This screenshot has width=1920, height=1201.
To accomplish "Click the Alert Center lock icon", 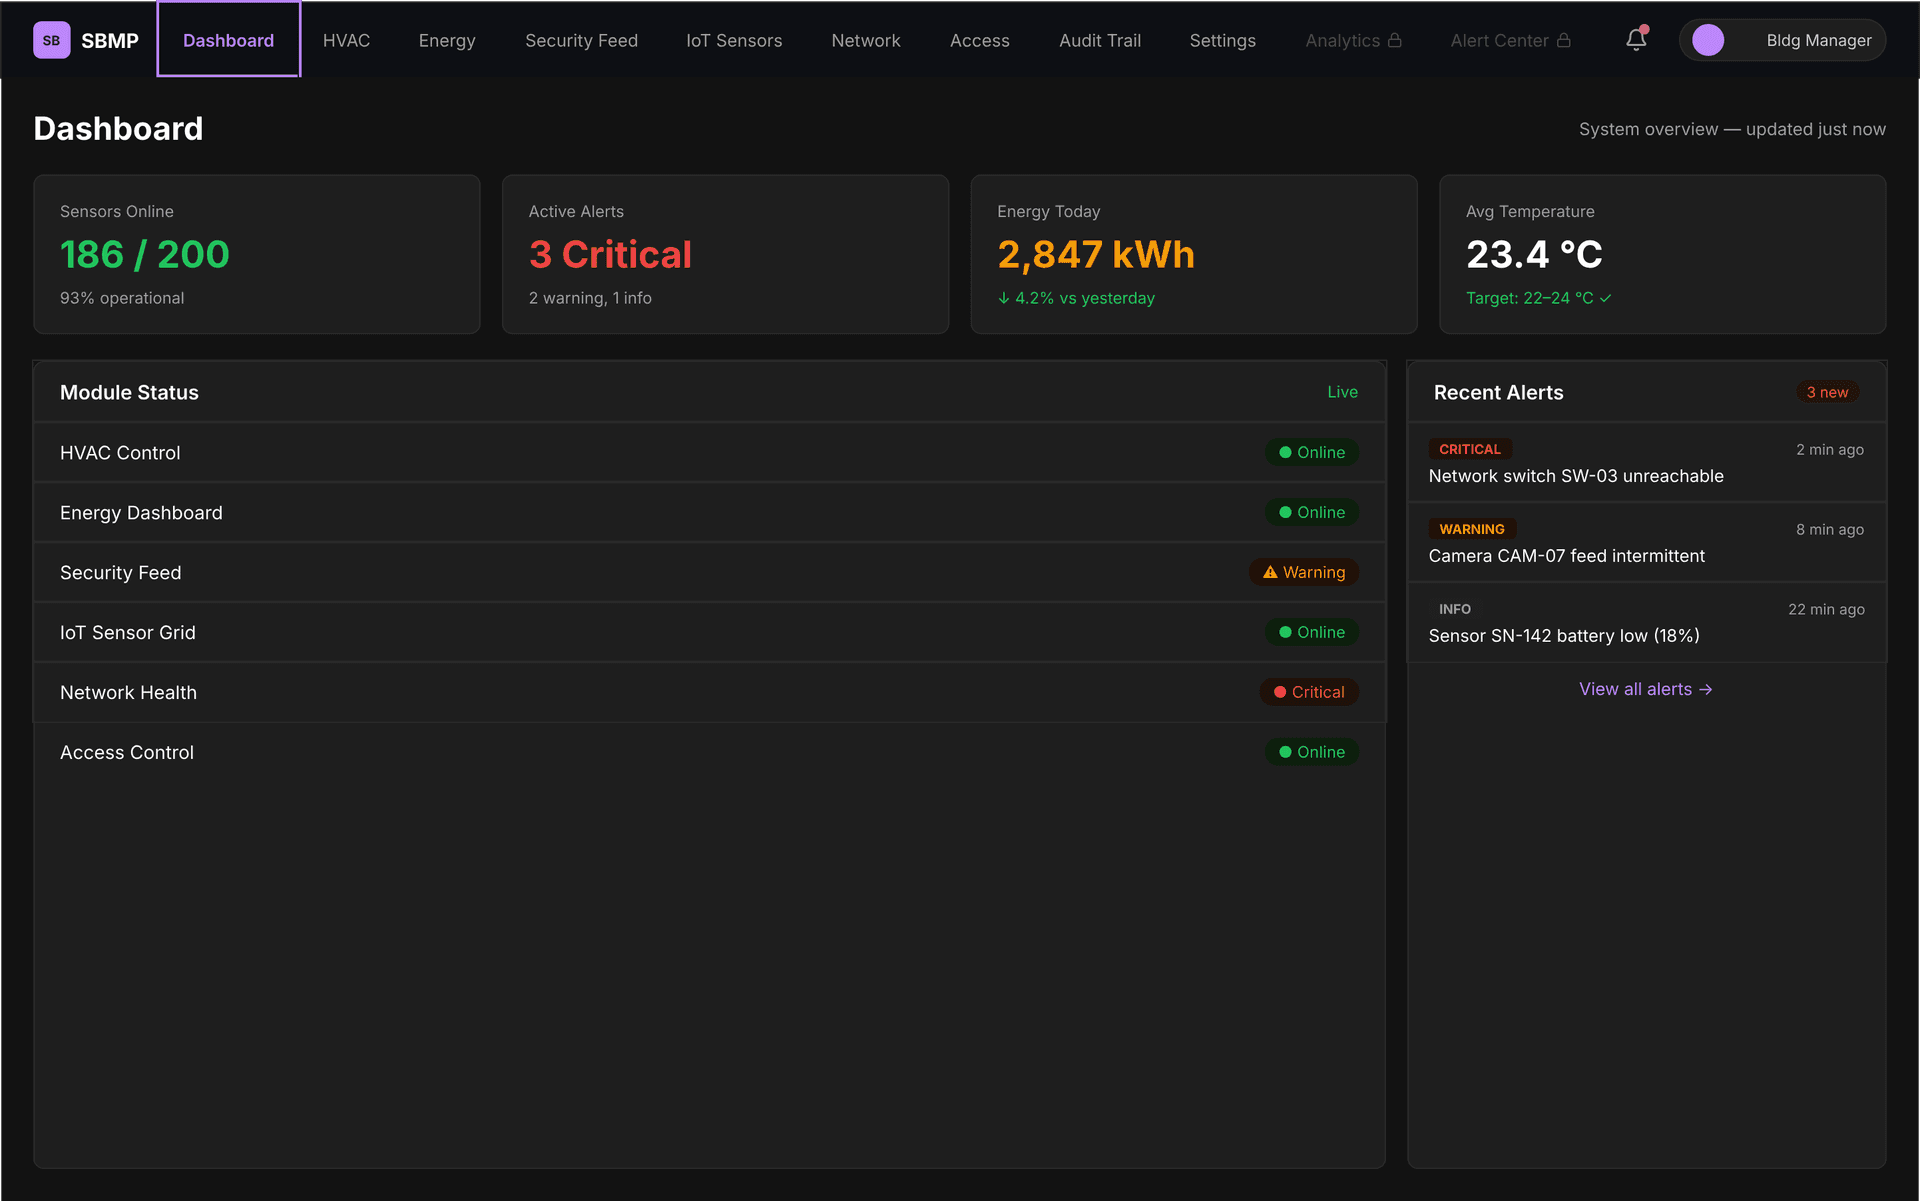I will click(1564, 40).
